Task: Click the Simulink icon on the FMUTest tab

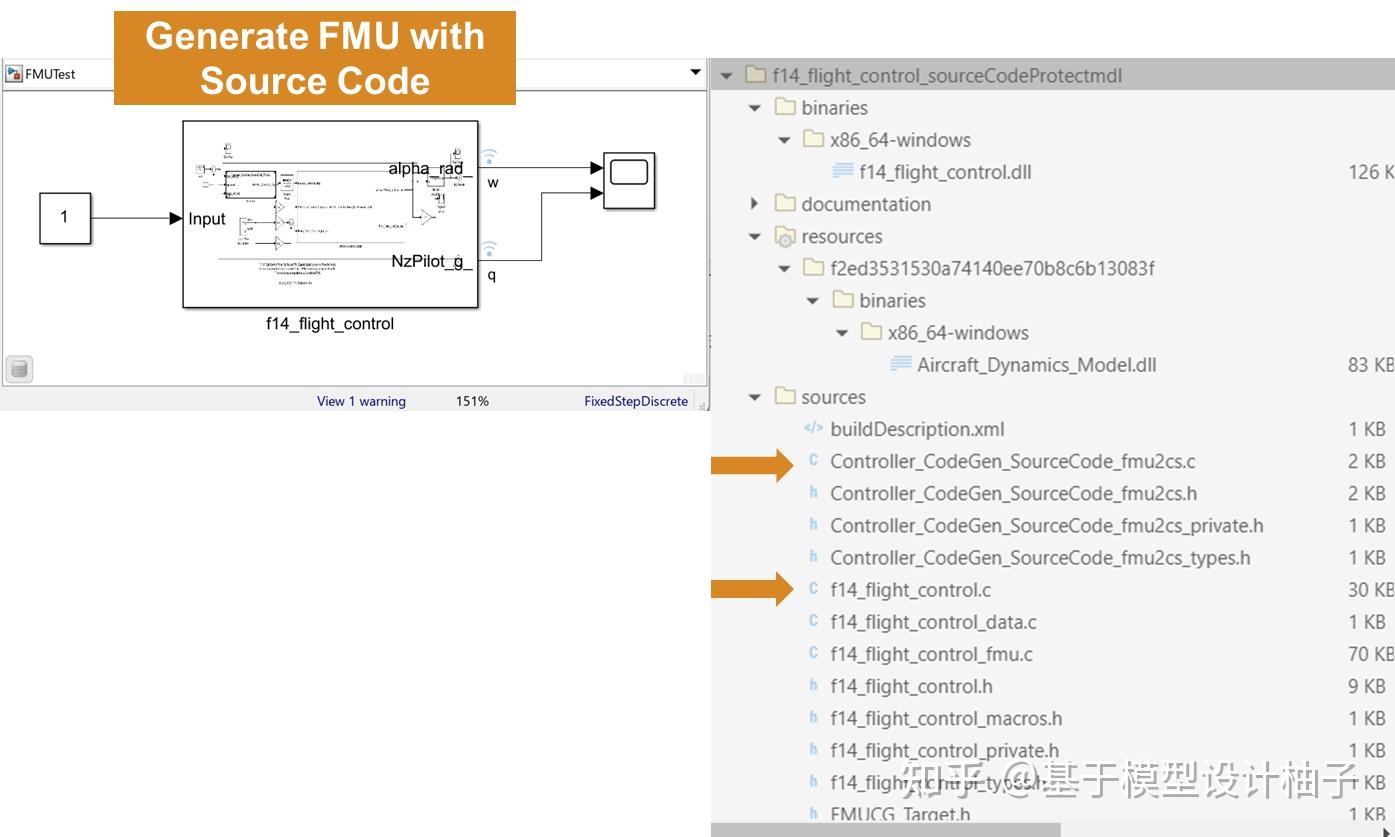Action: click(14, 73)
